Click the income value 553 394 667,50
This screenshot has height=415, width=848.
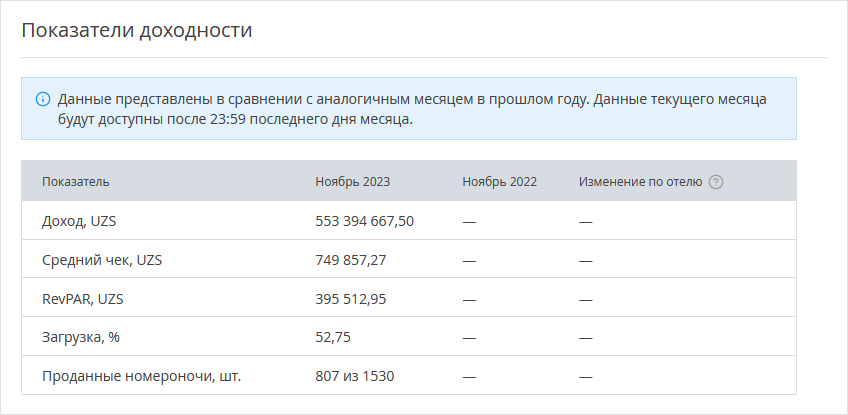[x=365, y=221]
